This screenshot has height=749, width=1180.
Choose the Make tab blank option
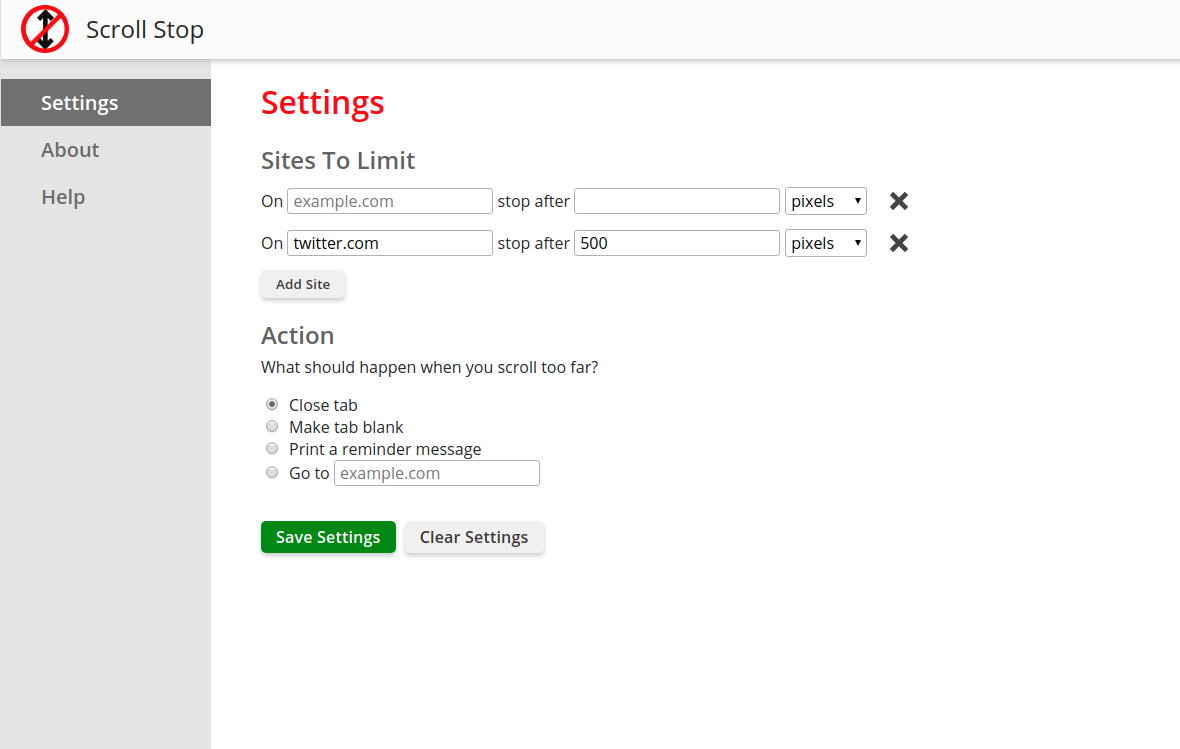click(272, 426)
